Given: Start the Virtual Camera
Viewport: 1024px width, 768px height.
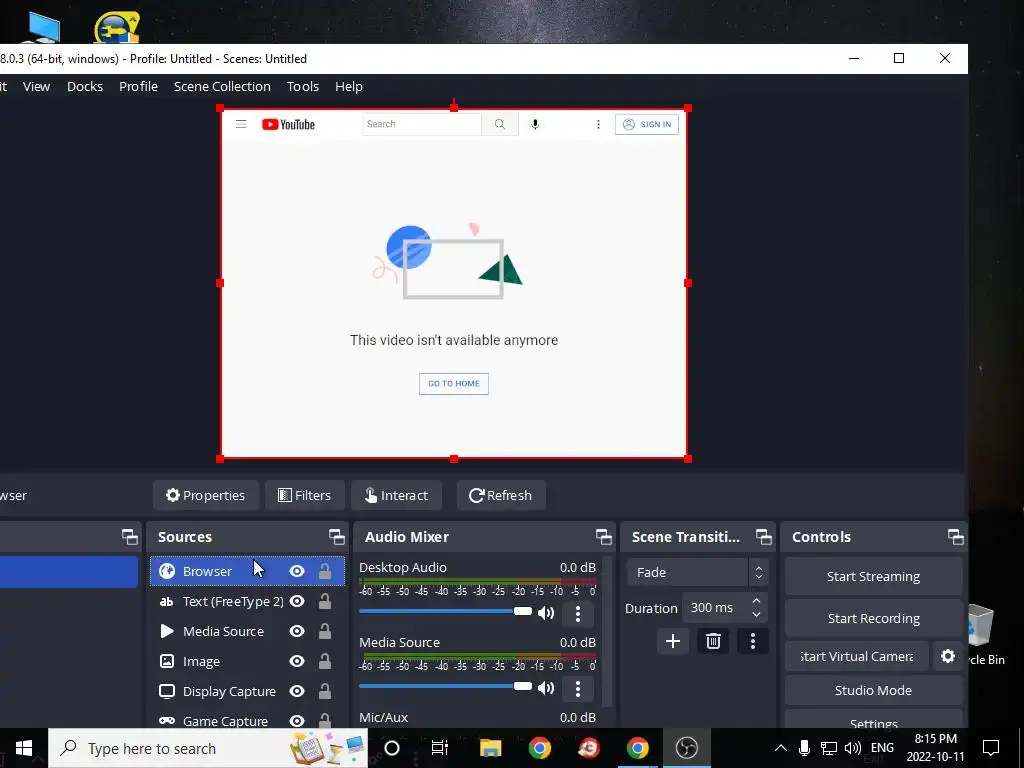Looking at the screenshot, I should tap(857, 656).
